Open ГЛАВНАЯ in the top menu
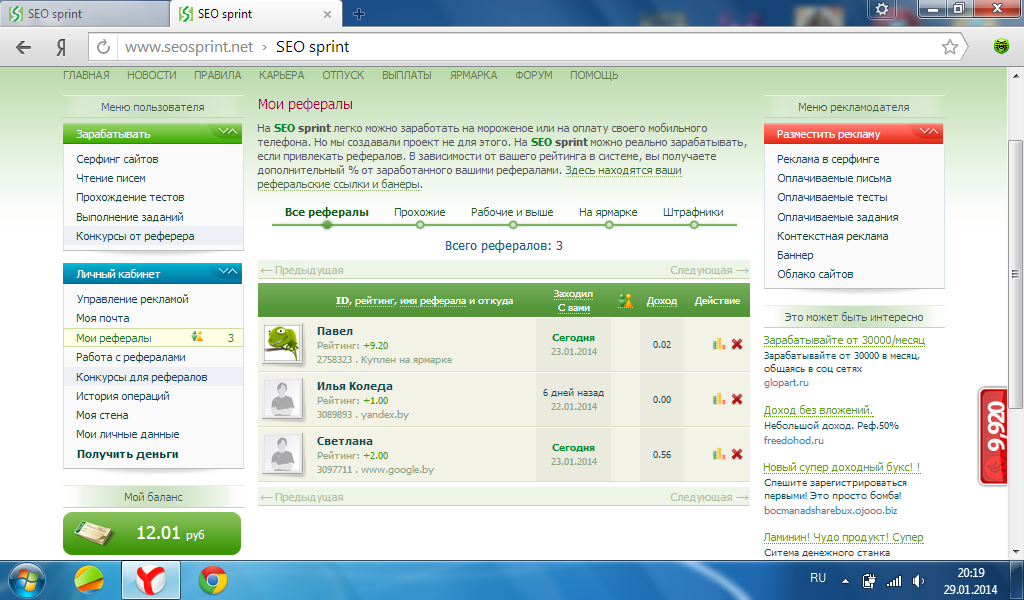Screen dimensions: 1024x600 pos(86,75)
